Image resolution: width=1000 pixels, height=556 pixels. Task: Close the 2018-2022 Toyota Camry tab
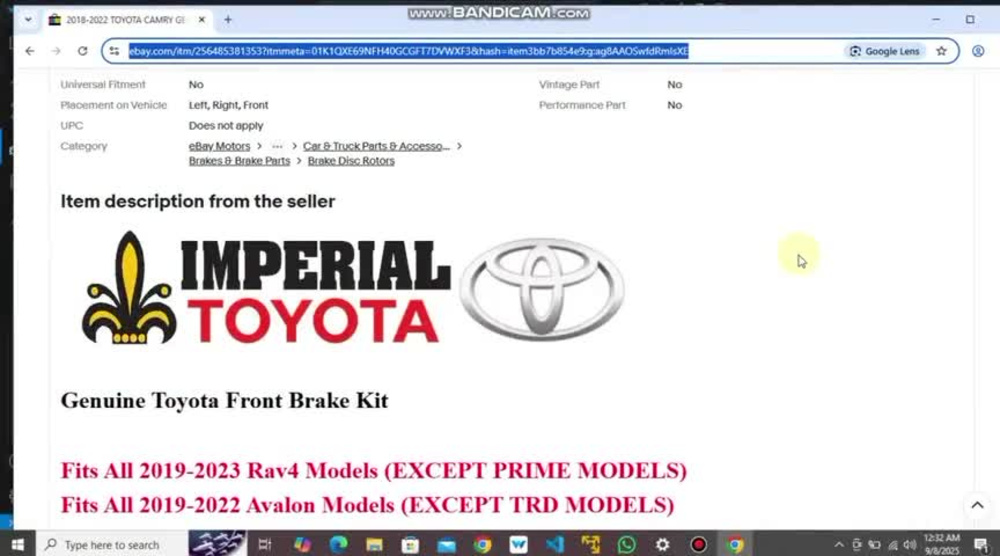(202, 20)
